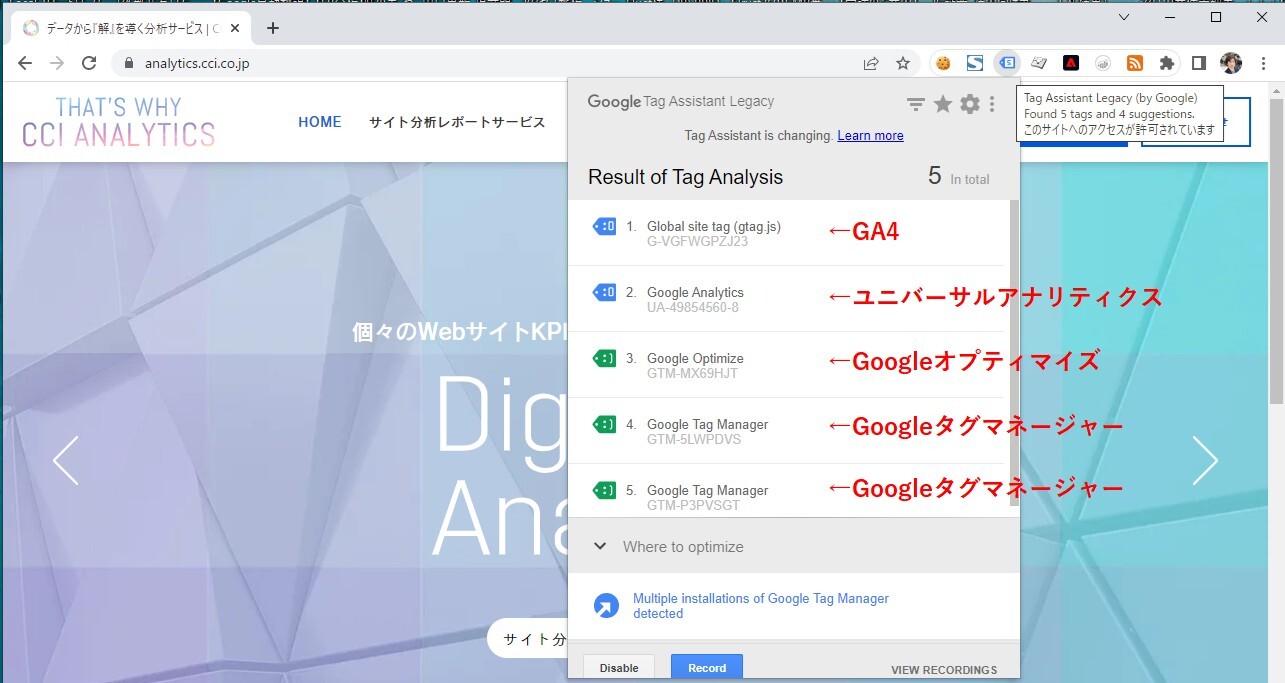Start recording with the Record button

[707, 668]
